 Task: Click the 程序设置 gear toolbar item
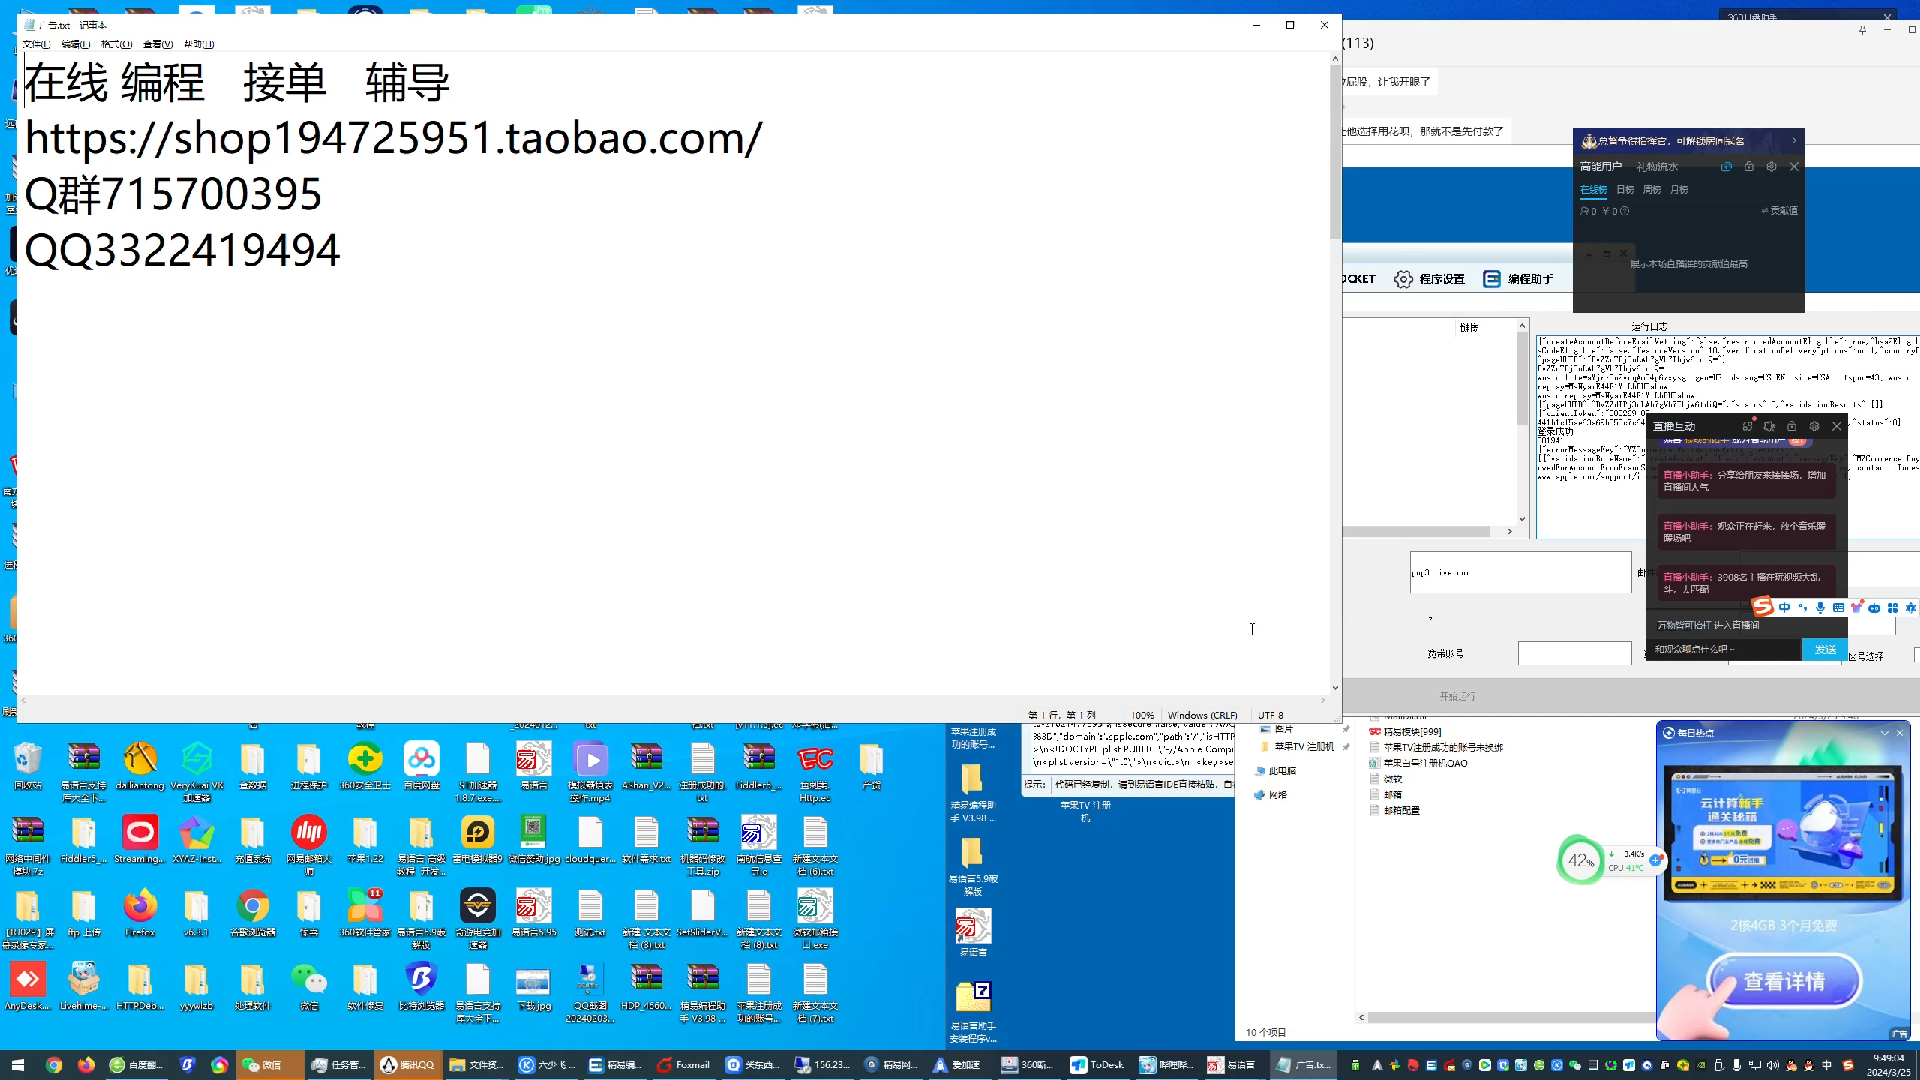[1430, 279]
